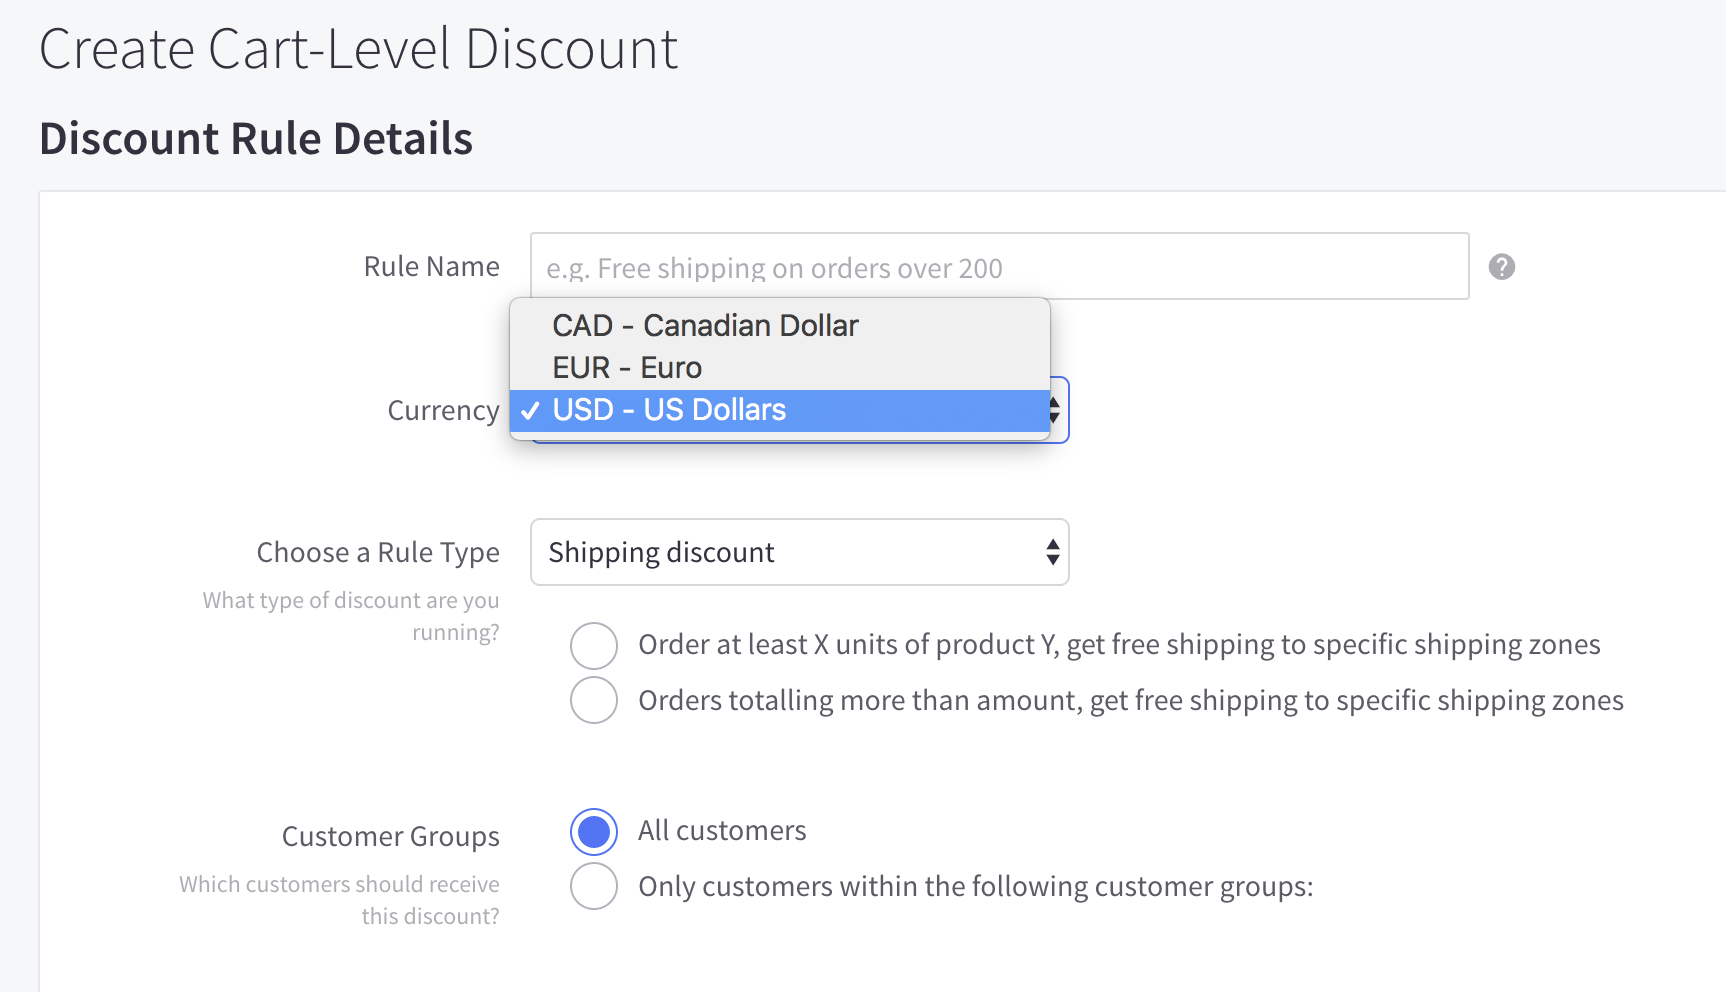Select the X units of product Y option
This screenshot has width=1726, height=992.
point(593,645)
